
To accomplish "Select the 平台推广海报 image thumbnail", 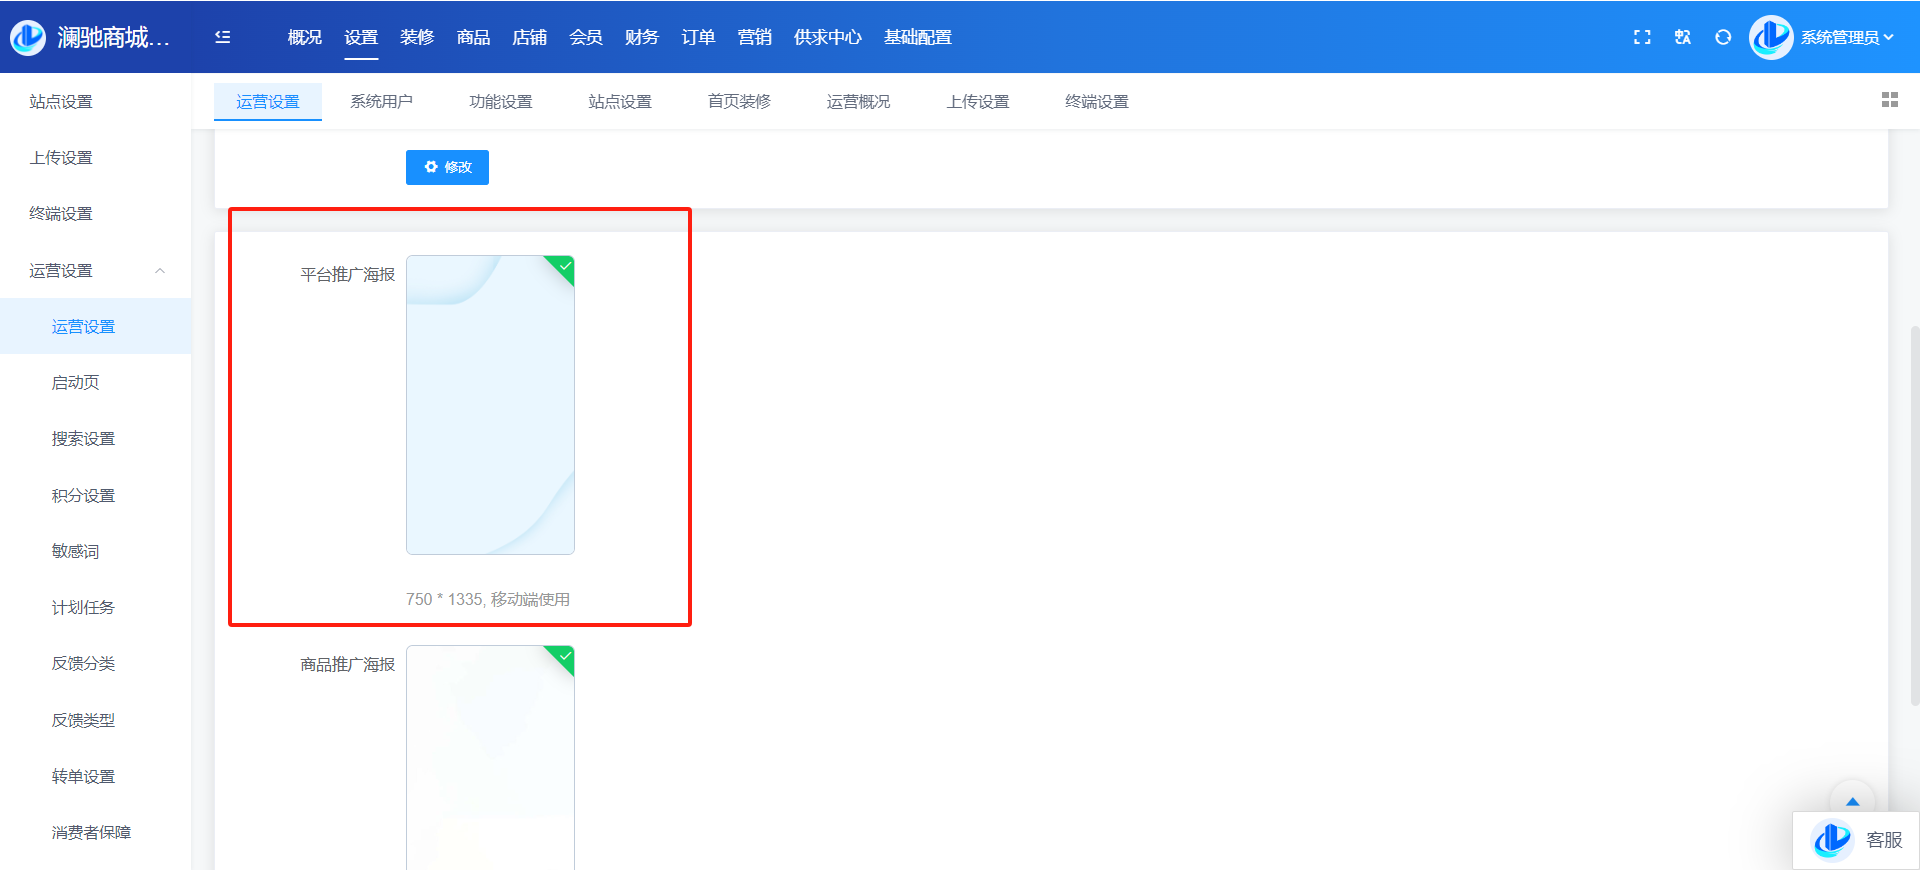I will [x=490, y=405].
